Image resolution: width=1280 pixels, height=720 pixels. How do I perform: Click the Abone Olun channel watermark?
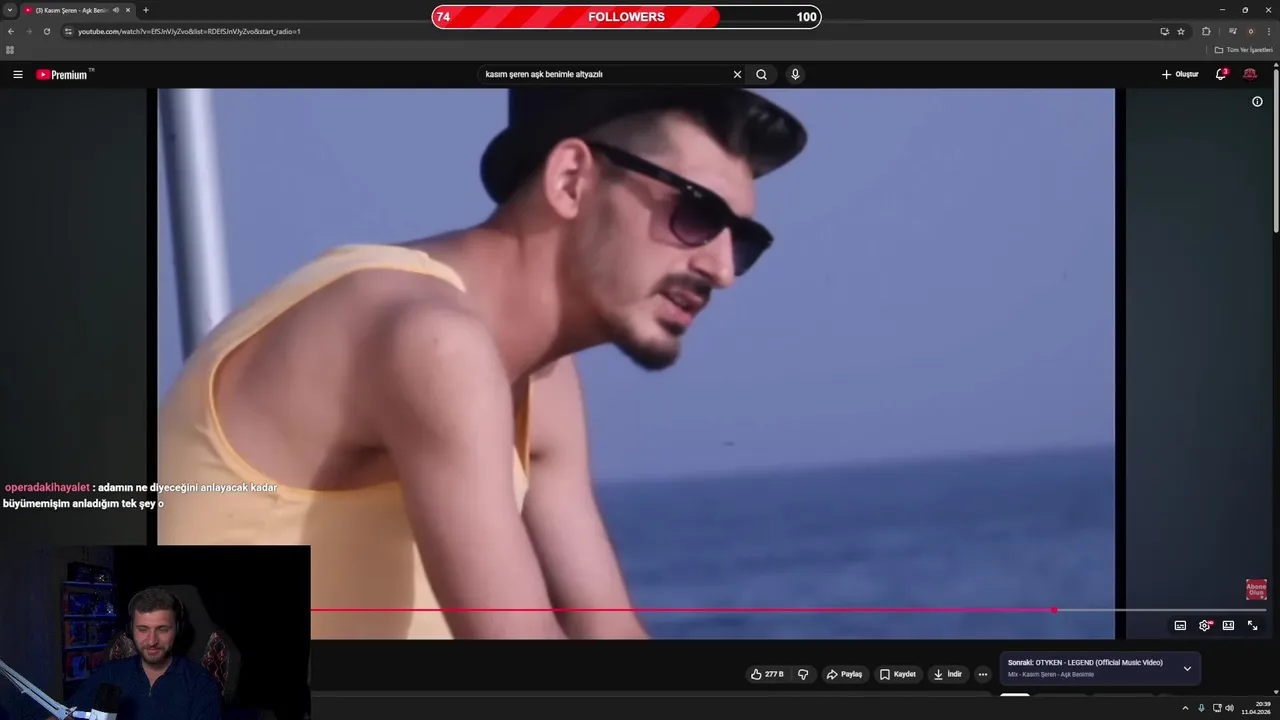point(1256,589)
